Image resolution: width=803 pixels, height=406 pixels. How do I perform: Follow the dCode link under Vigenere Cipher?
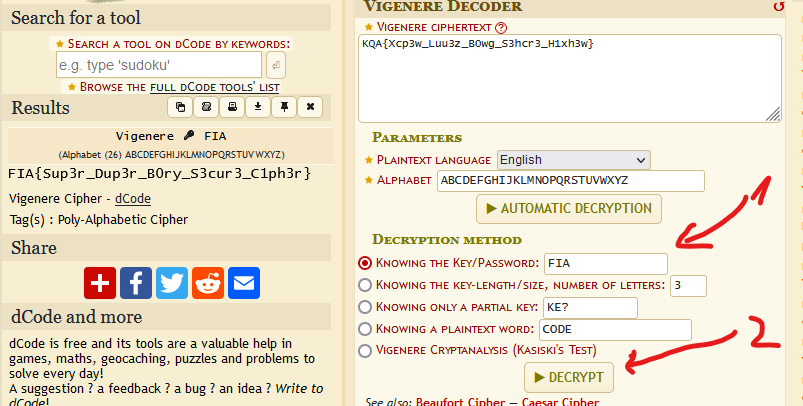point(133,199)
